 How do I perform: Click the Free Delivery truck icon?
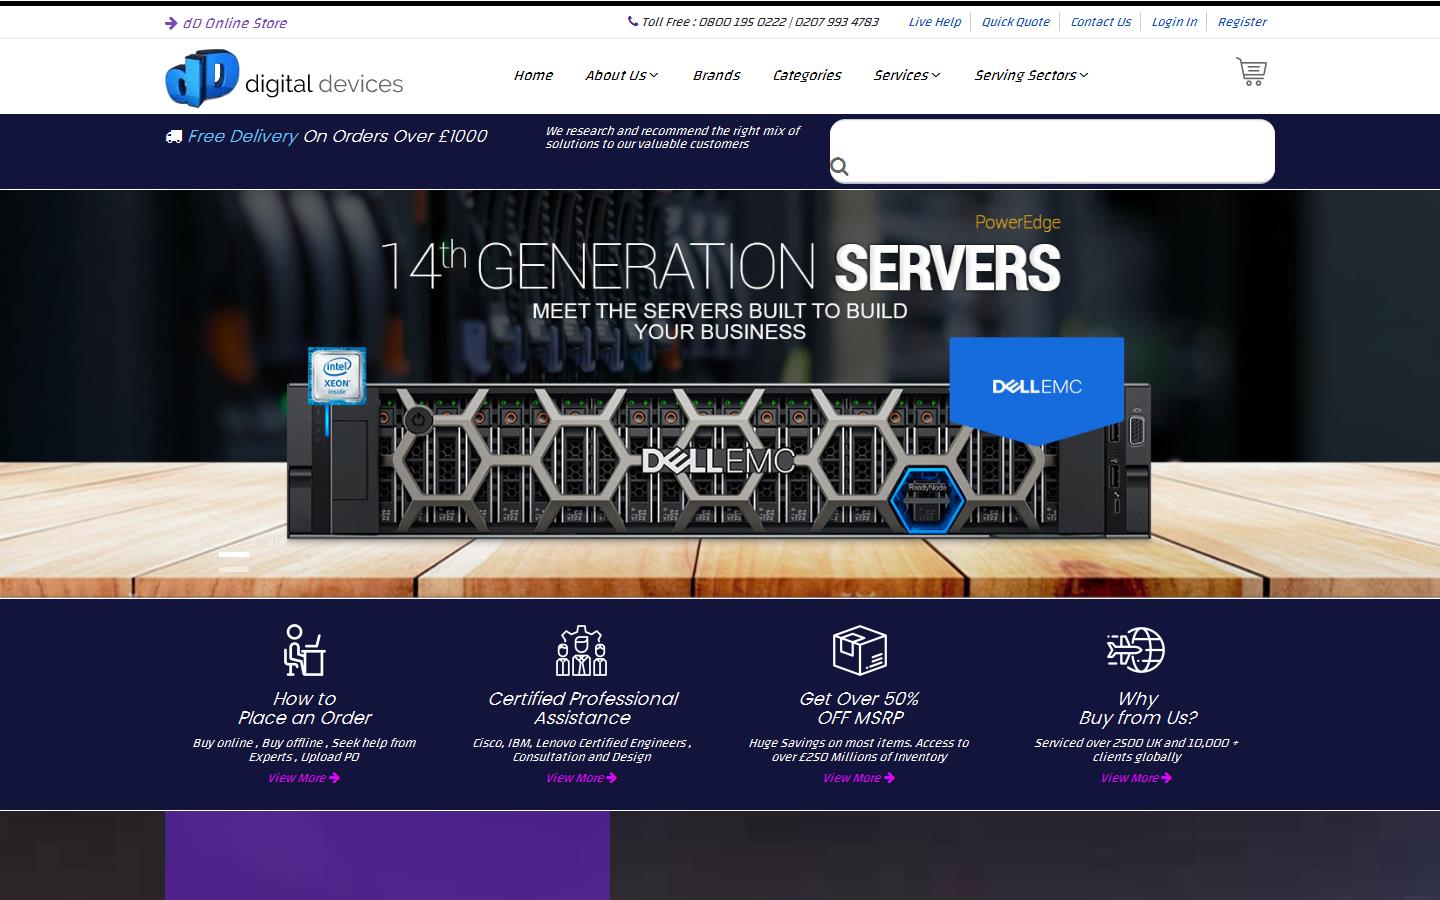tap(173, 136)
